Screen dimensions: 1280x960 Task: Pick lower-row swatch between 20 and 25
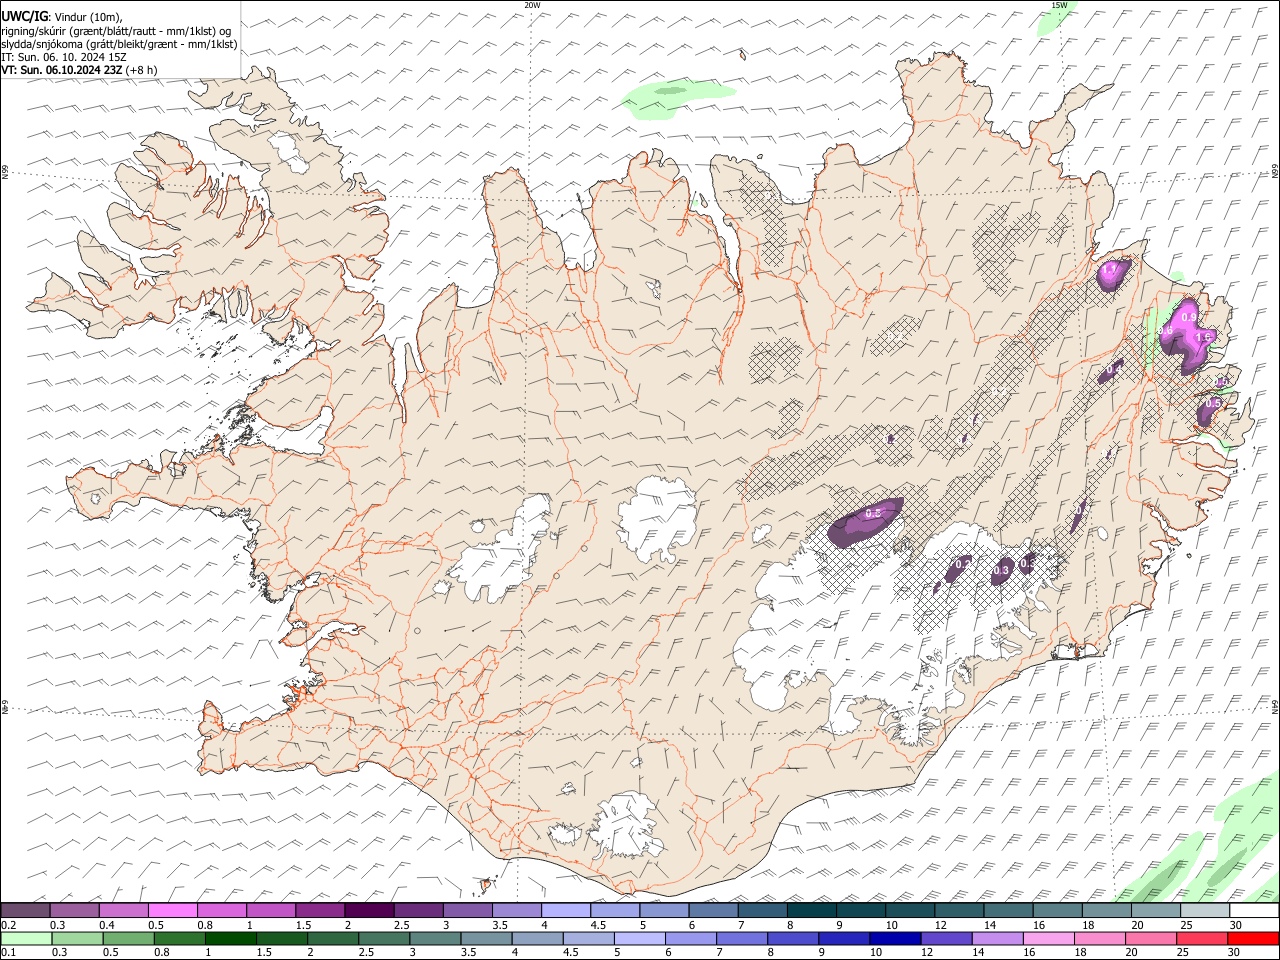click(x=1149, y=938)
